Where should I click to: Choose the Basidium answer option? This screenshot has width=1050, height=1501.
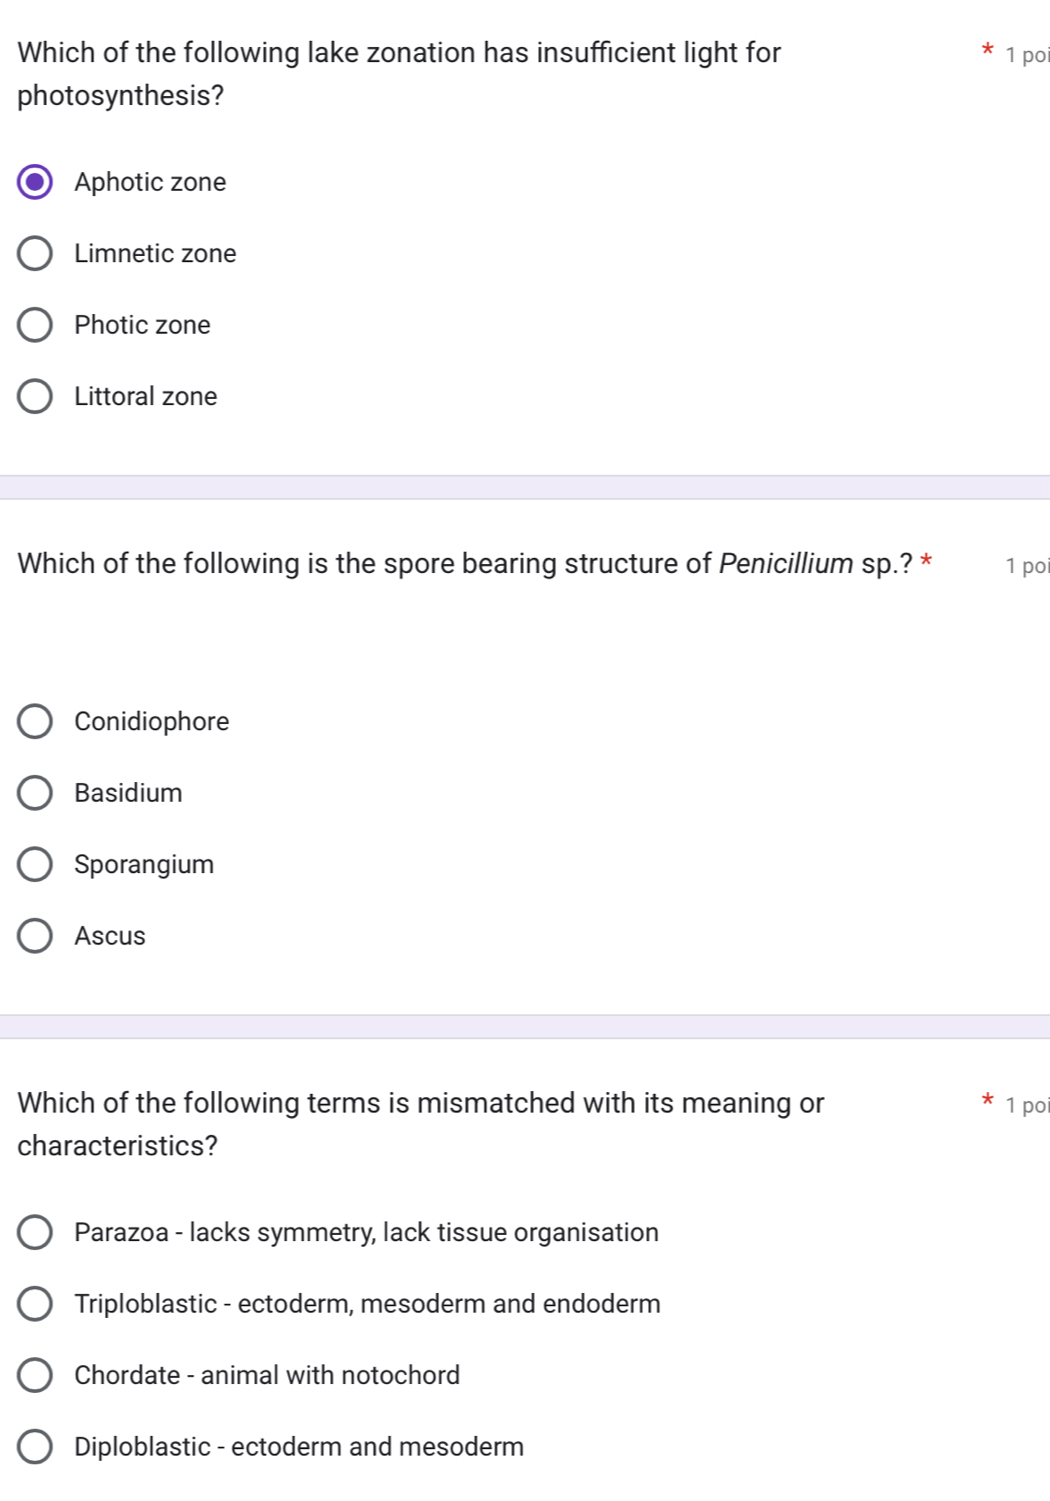click(35, 792)
